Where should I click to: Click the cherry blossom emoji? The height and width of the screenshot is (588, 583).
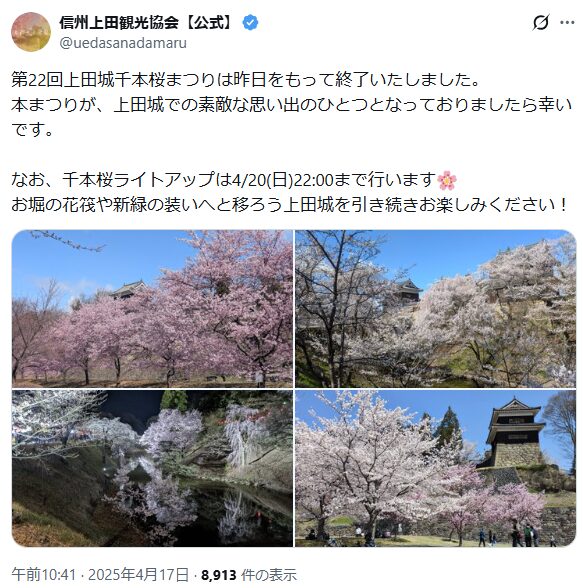447,180
